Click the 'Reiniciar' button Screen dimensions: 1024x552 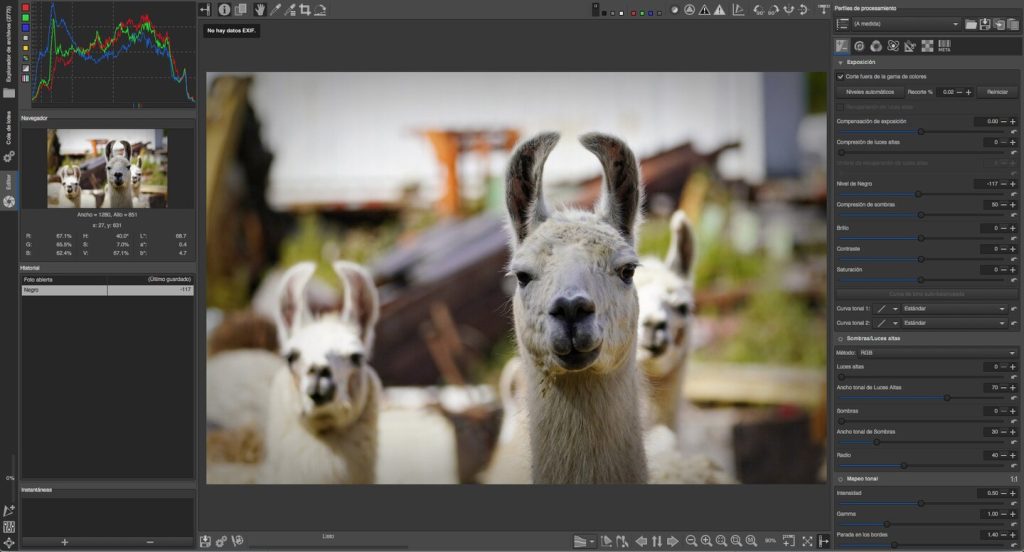click(997, 91)
